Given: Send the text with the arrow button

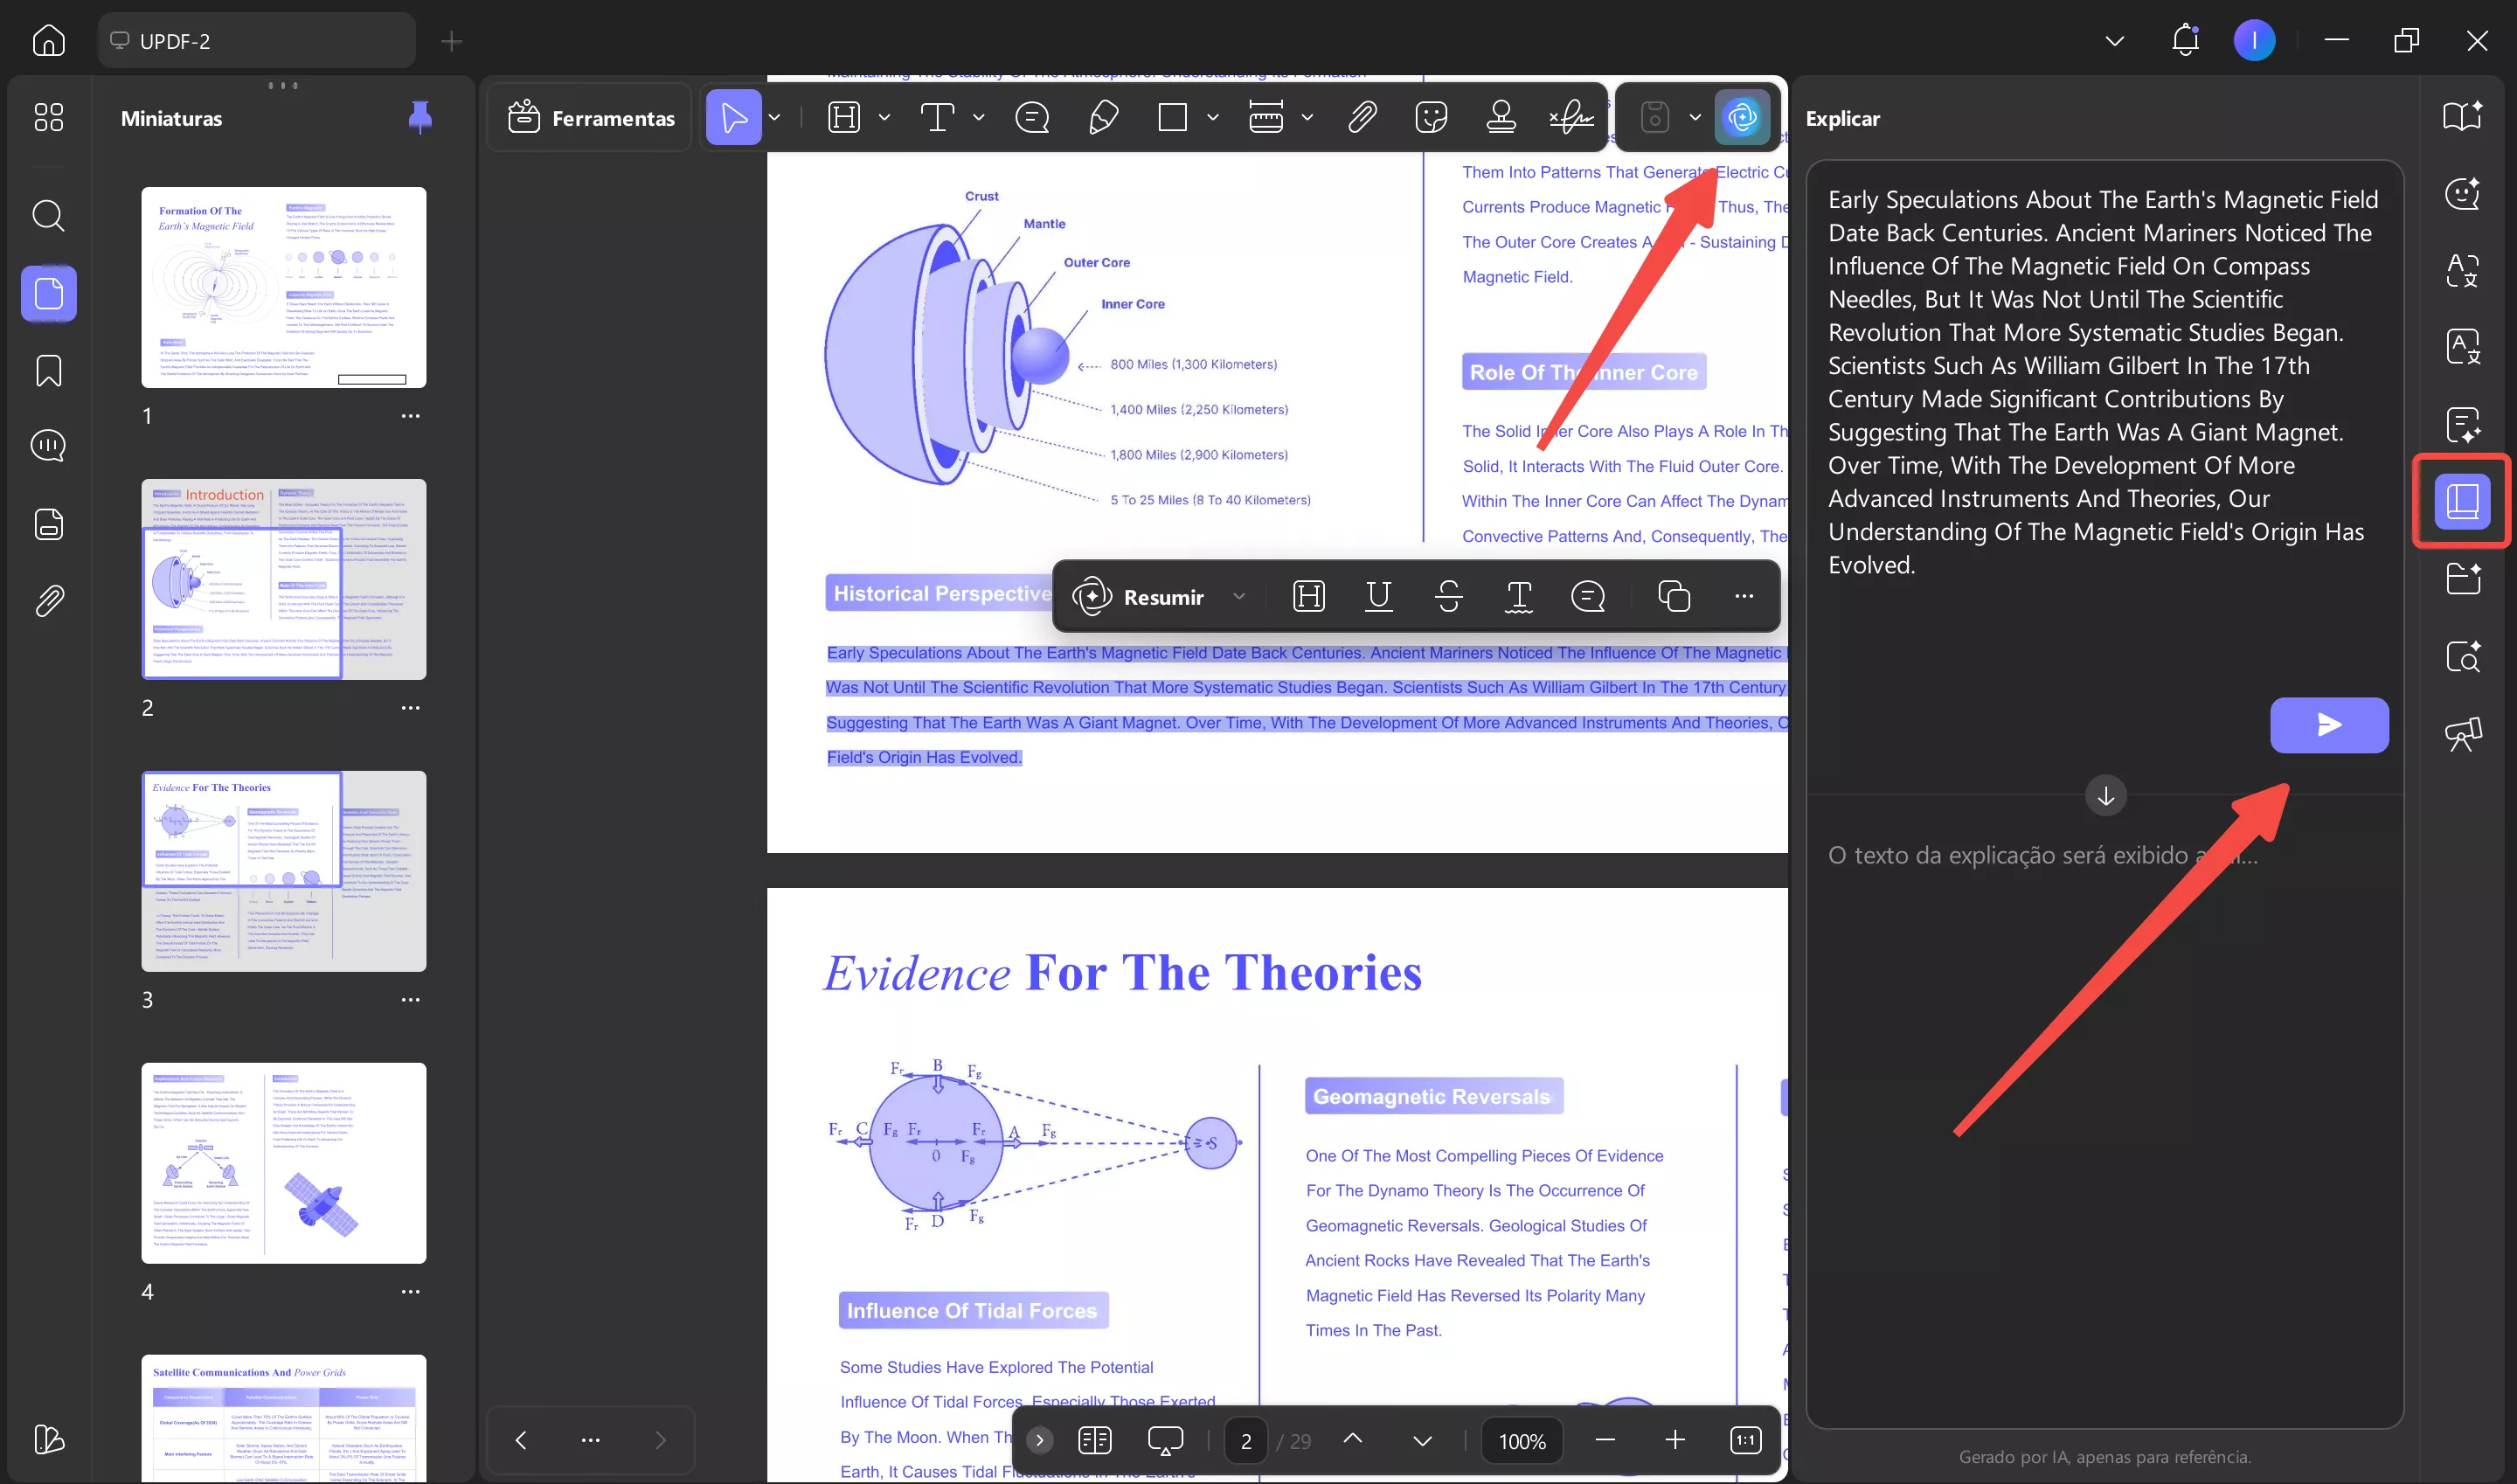Looking at the screenshot, I should [x=2328, y=725].
